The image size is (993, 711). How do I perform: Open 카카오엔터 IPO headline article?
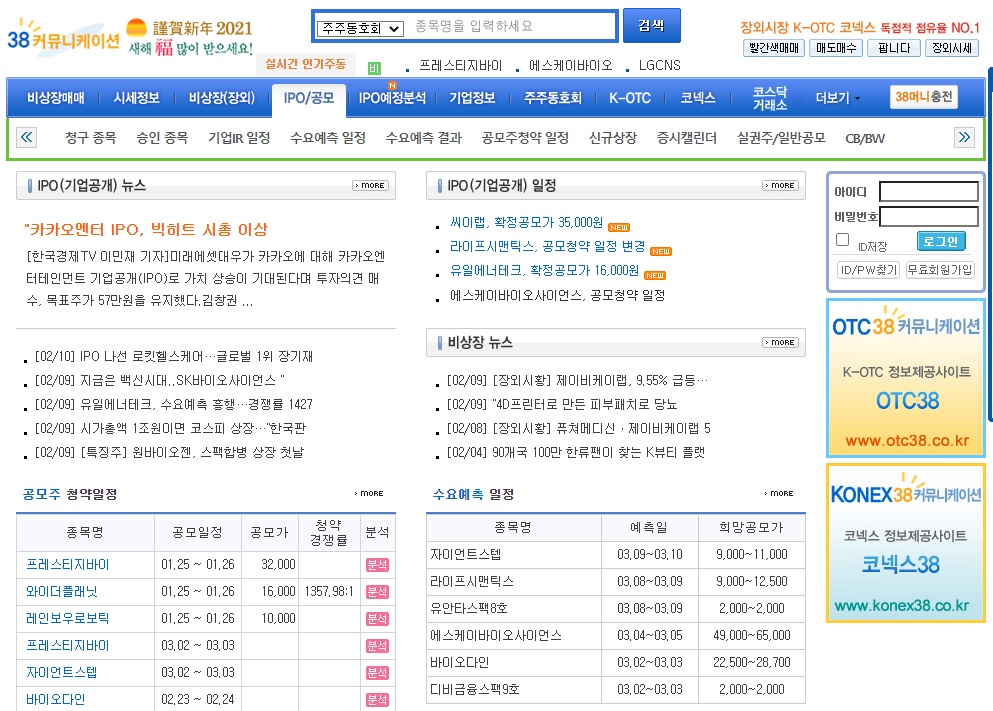click(x=146, y=229)
